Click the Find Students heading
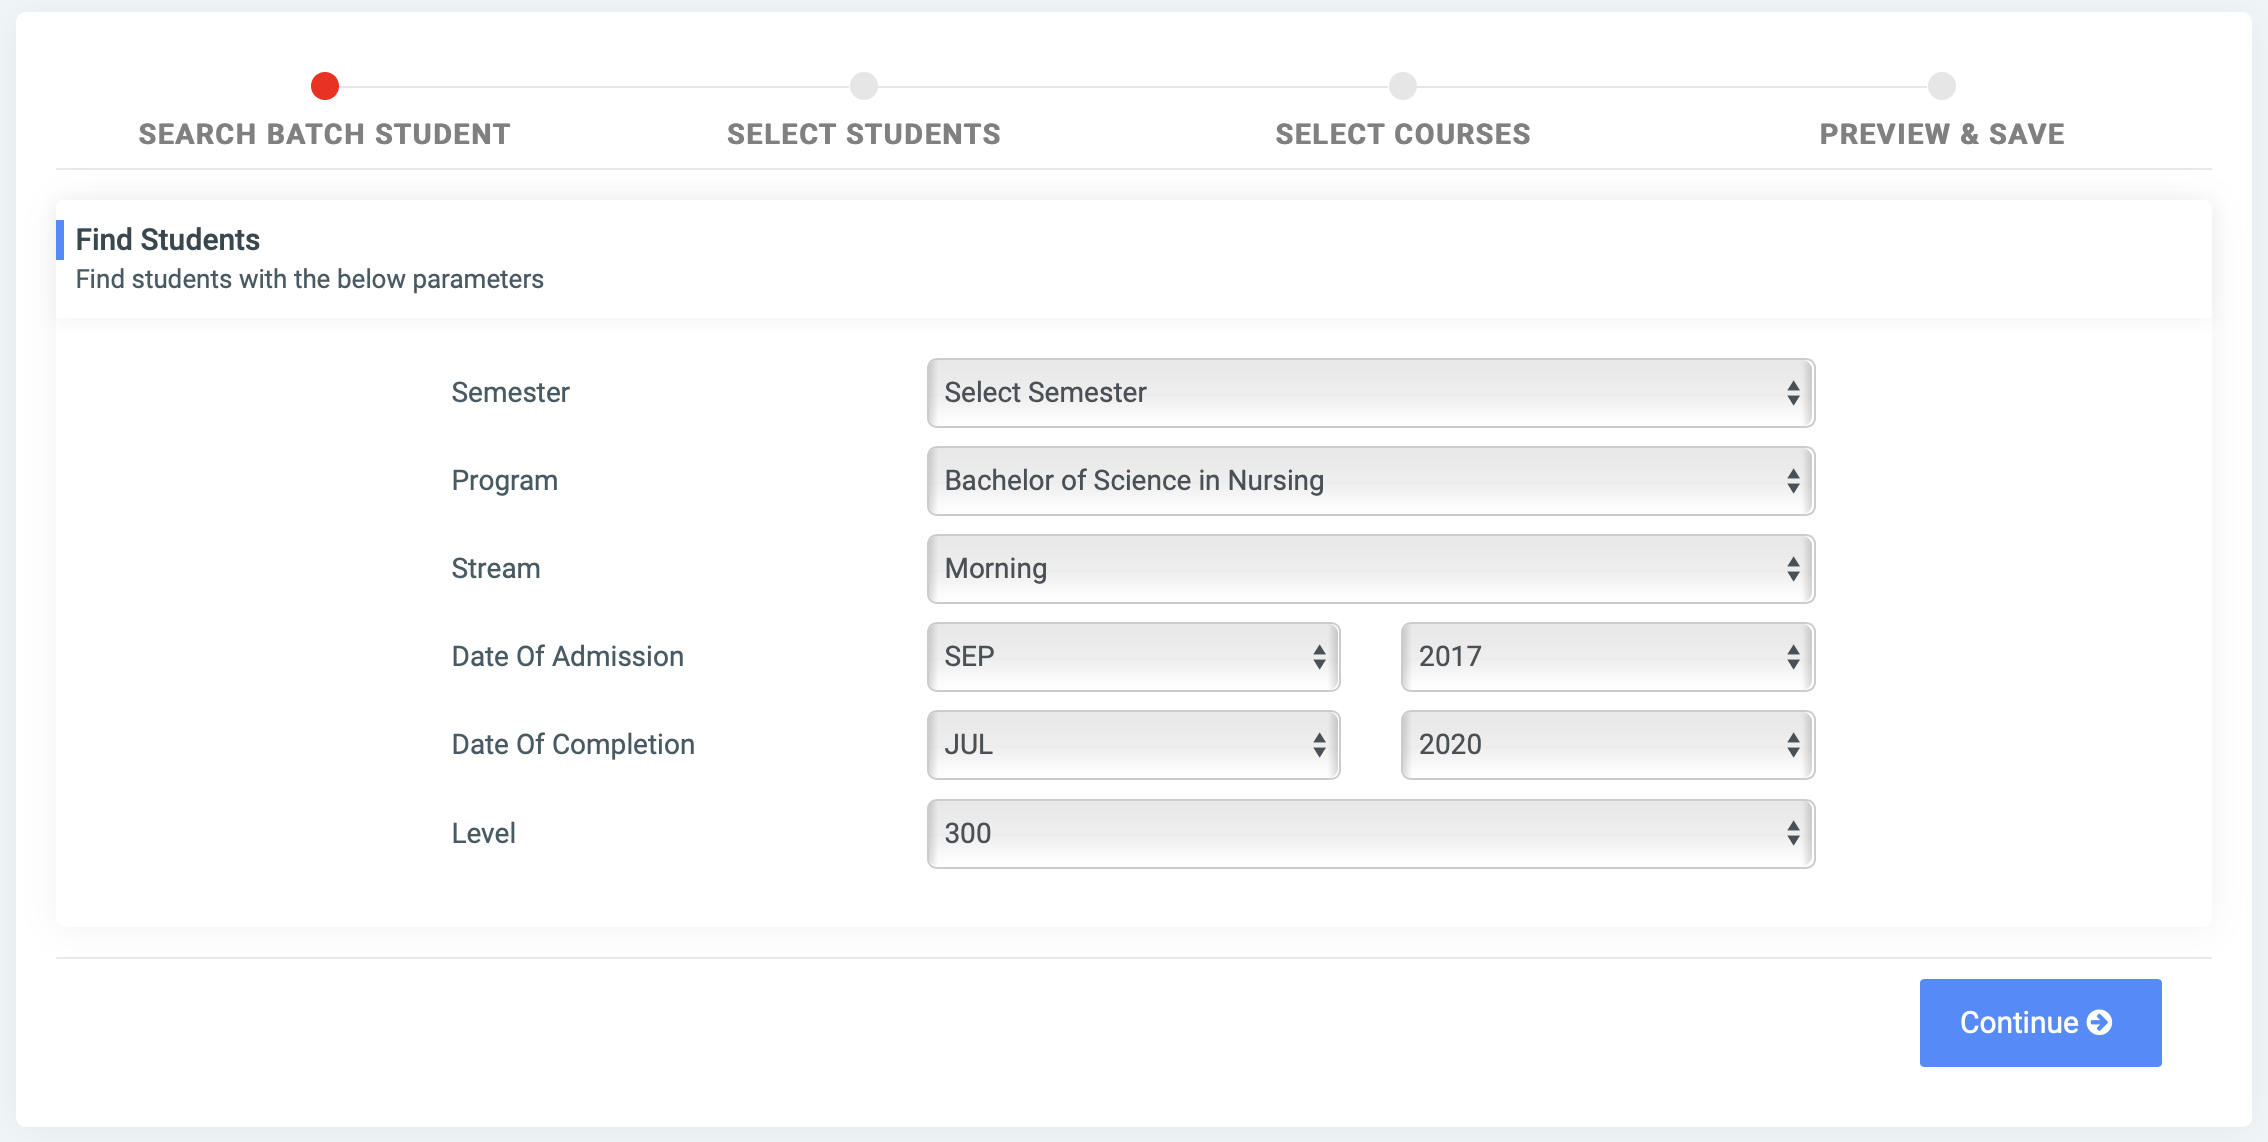This screenshot has width=2268, height=1142. click(167, 239)
